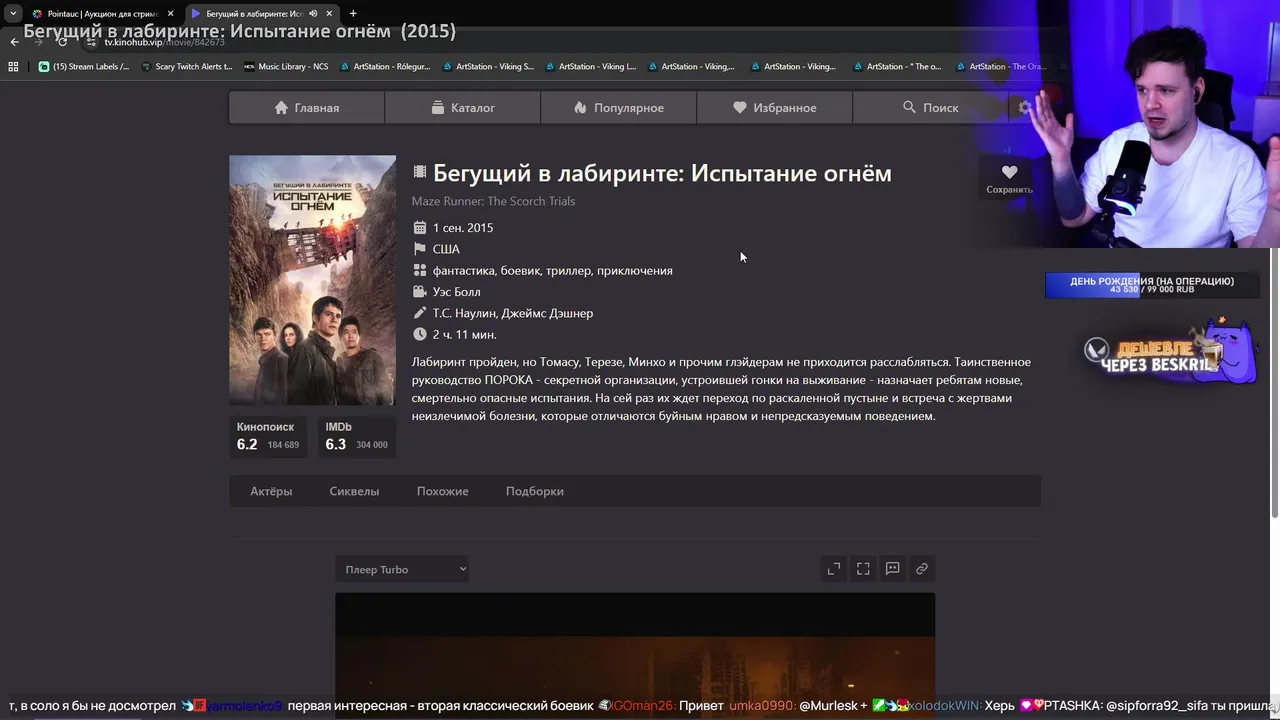Image resolution: width=1280 pixels, height=720 pixels.
Task: Switch to the Подборки tab
Action: coord(535,491)
